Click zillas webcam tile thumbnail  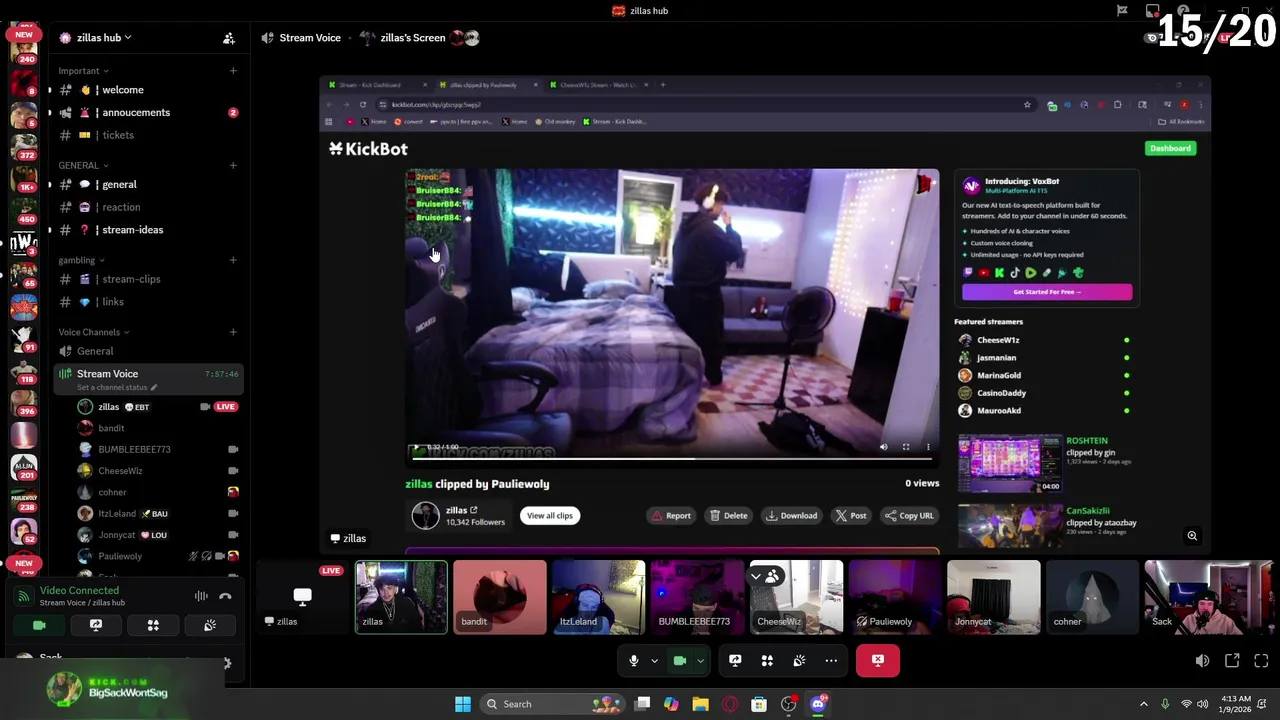(401, 597)
